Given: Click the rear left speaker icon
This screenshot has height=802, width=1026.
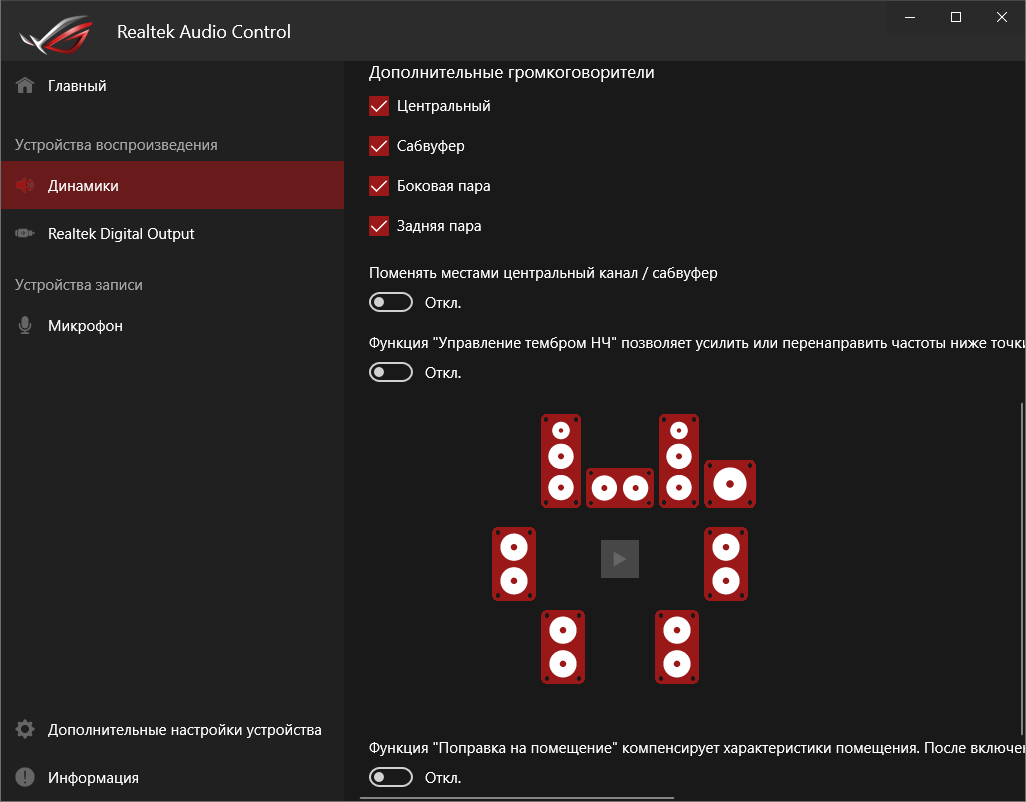Looking at the screenshot, I should tap(562, 647).
